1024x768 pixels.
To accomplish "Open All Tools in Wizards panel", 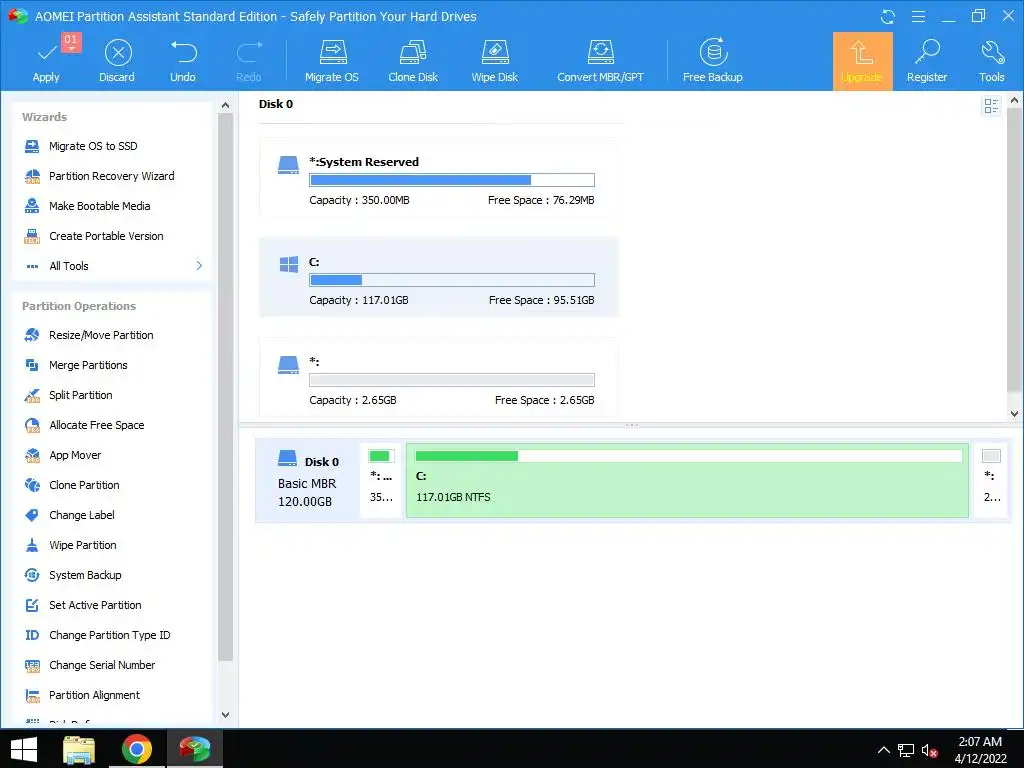I will 69,266.
